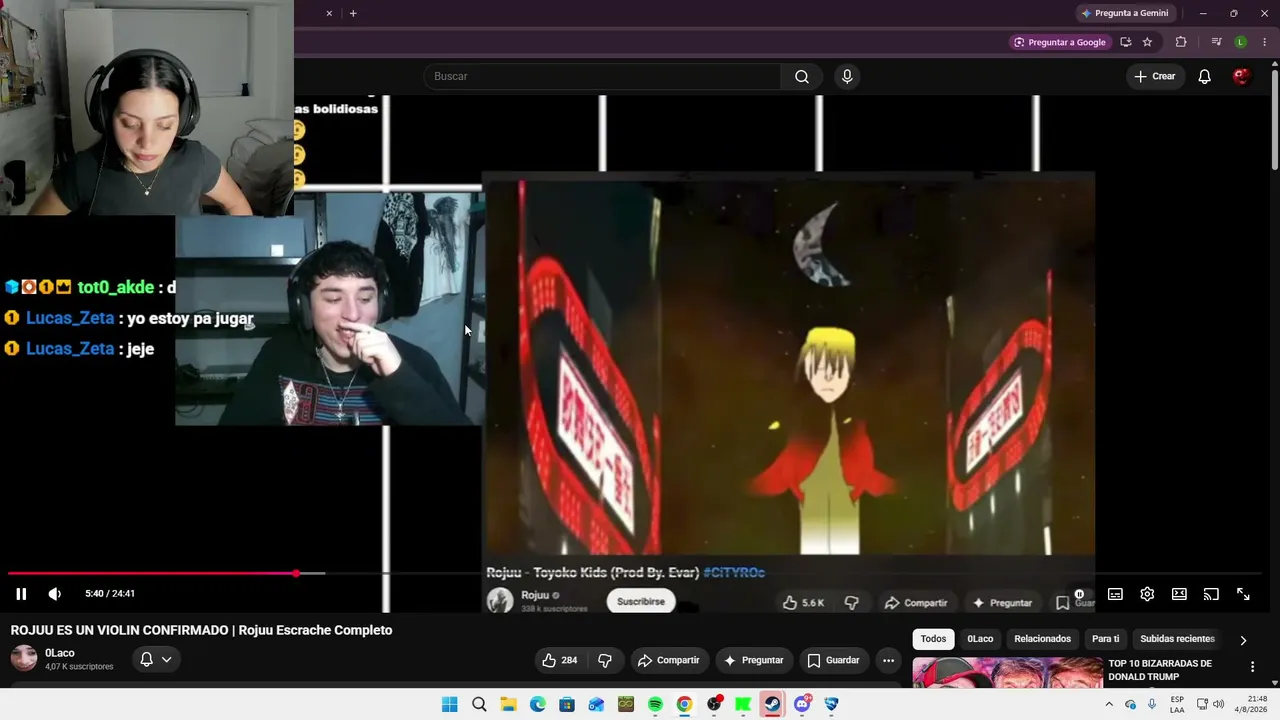Click the system tray microphone icon
The height and width of the screenshot is (720, 1280).
pyautogui.click(x=1152, y=704)
